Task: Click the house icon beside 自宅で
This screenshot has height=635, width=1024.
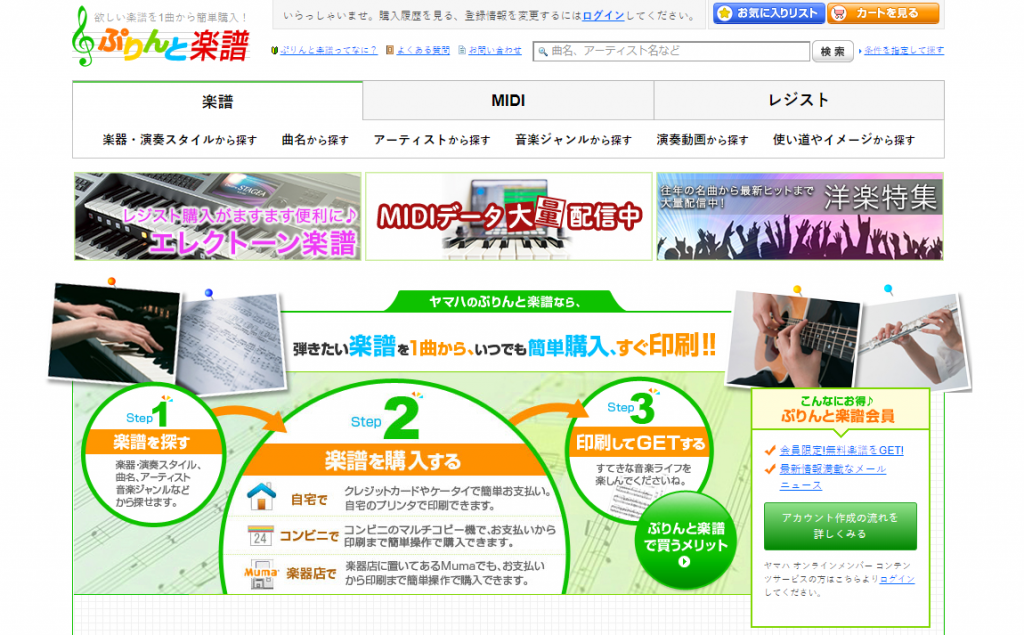Action: 261,495
